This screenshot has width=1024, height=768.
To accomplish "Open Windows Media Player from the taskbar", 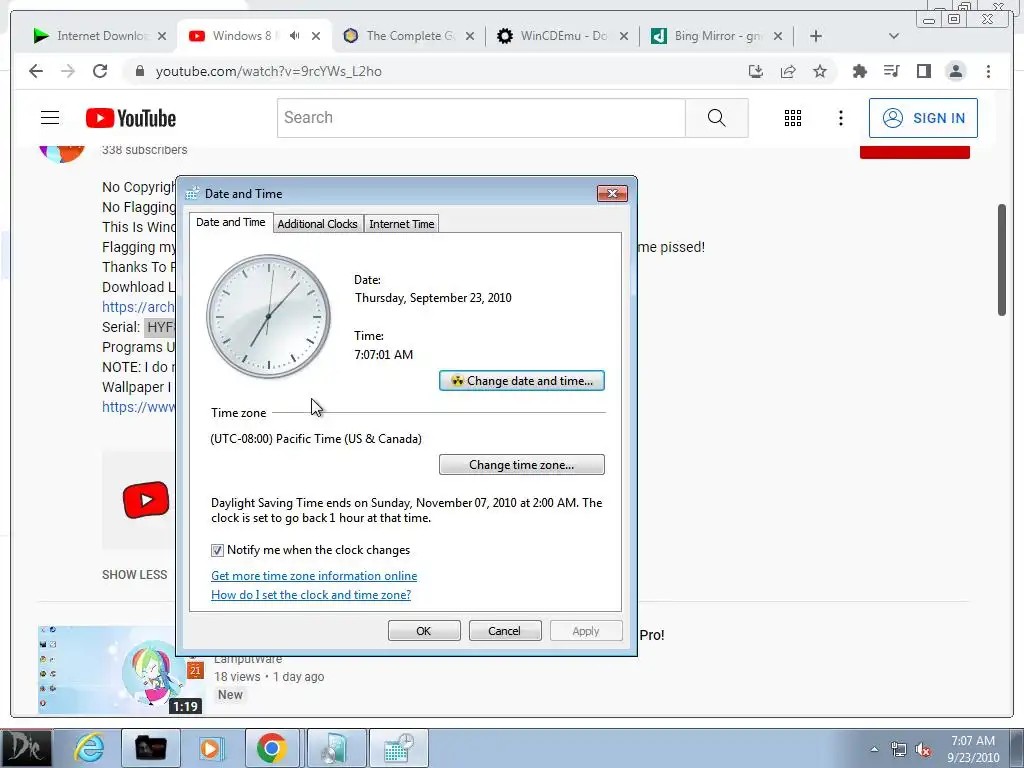I will (212, 748).
